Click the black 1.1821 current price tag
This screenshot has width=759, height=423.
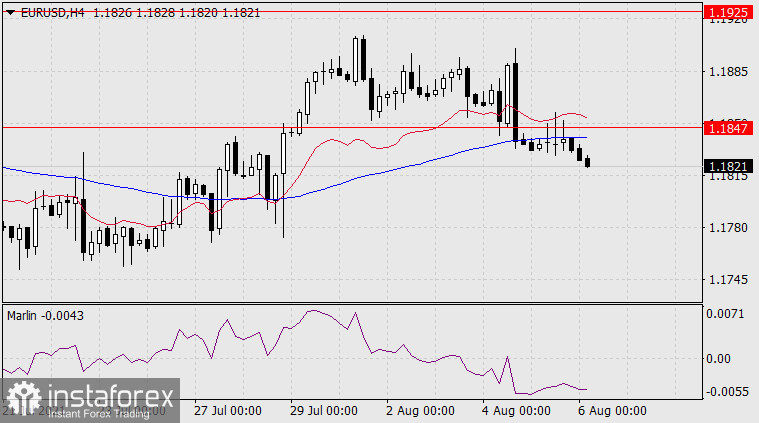[x=727, y=166]
